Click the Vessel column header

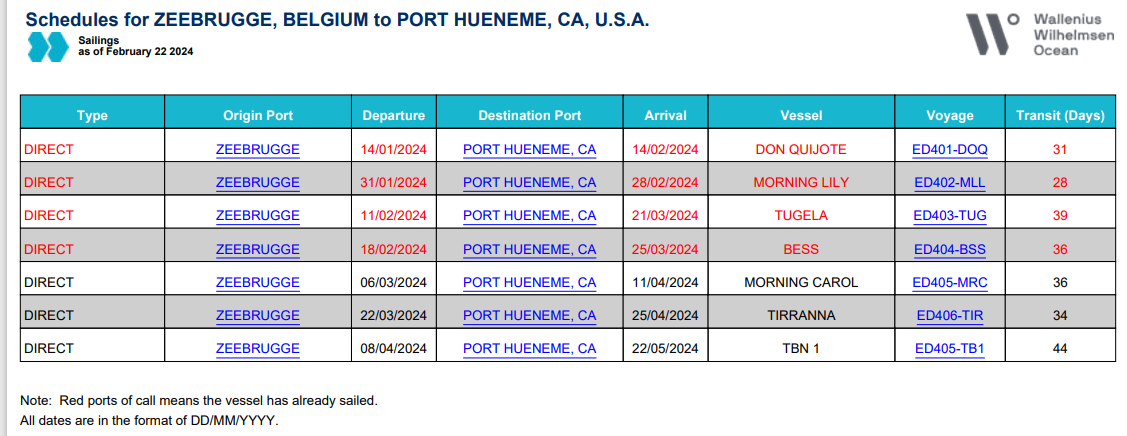pos(801,115)
